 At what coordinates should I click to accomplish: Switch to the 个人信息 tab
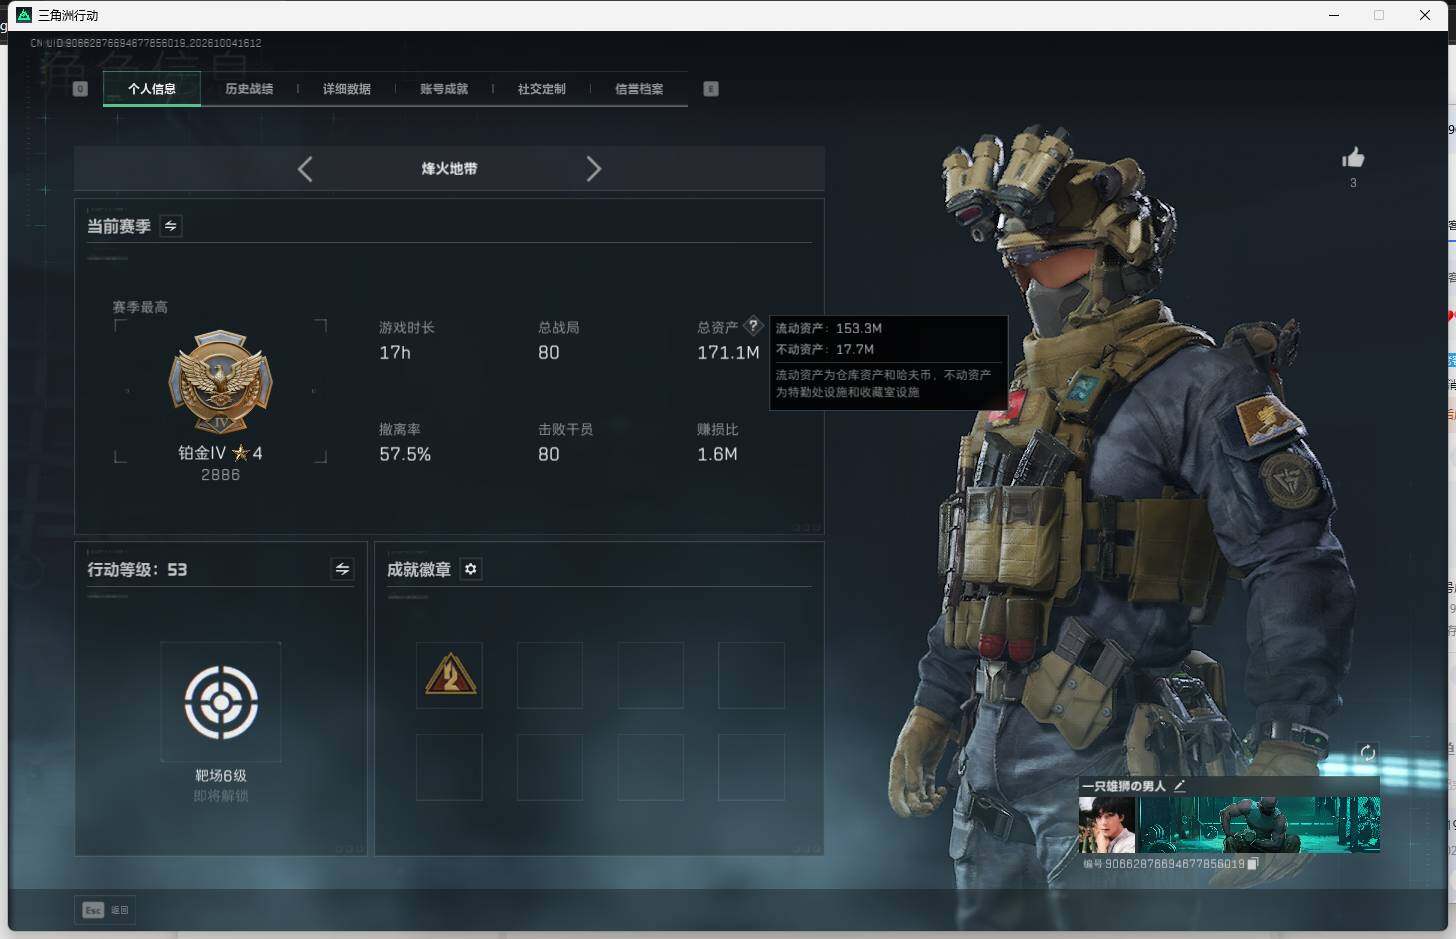(x=152, y=89)
